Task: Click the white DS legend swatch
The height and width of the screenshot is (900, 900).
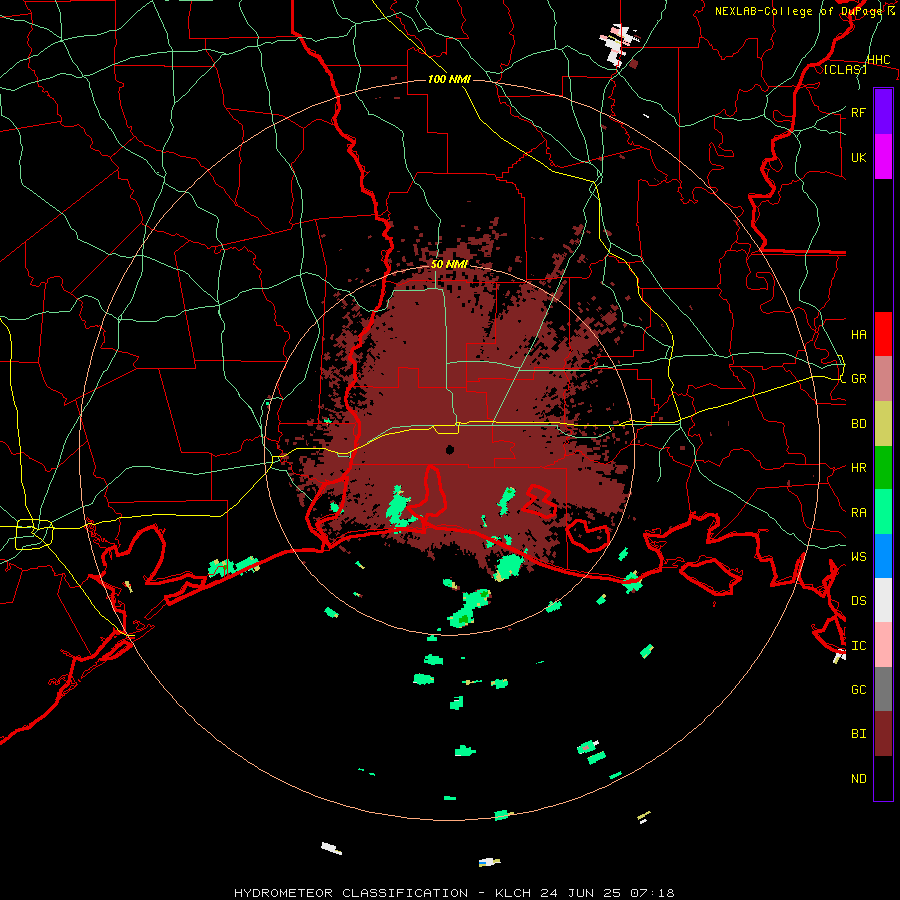Action: [x=883, y=600]
